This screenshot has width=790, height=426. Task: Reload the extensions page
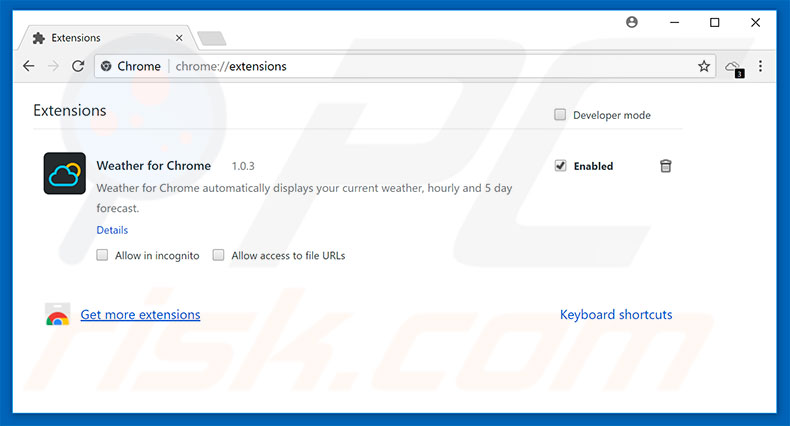pyautogui.click(x=78, y=66)
